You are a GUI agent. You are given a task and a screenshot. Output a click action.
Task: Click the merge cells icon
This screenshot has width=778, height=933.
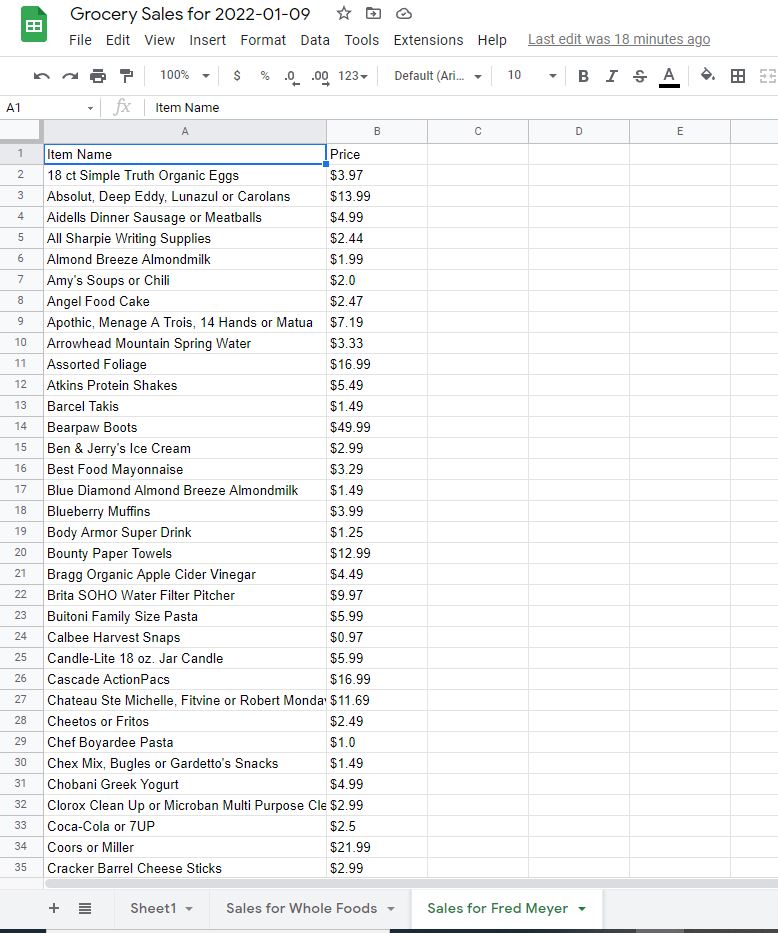coord(768,76)
